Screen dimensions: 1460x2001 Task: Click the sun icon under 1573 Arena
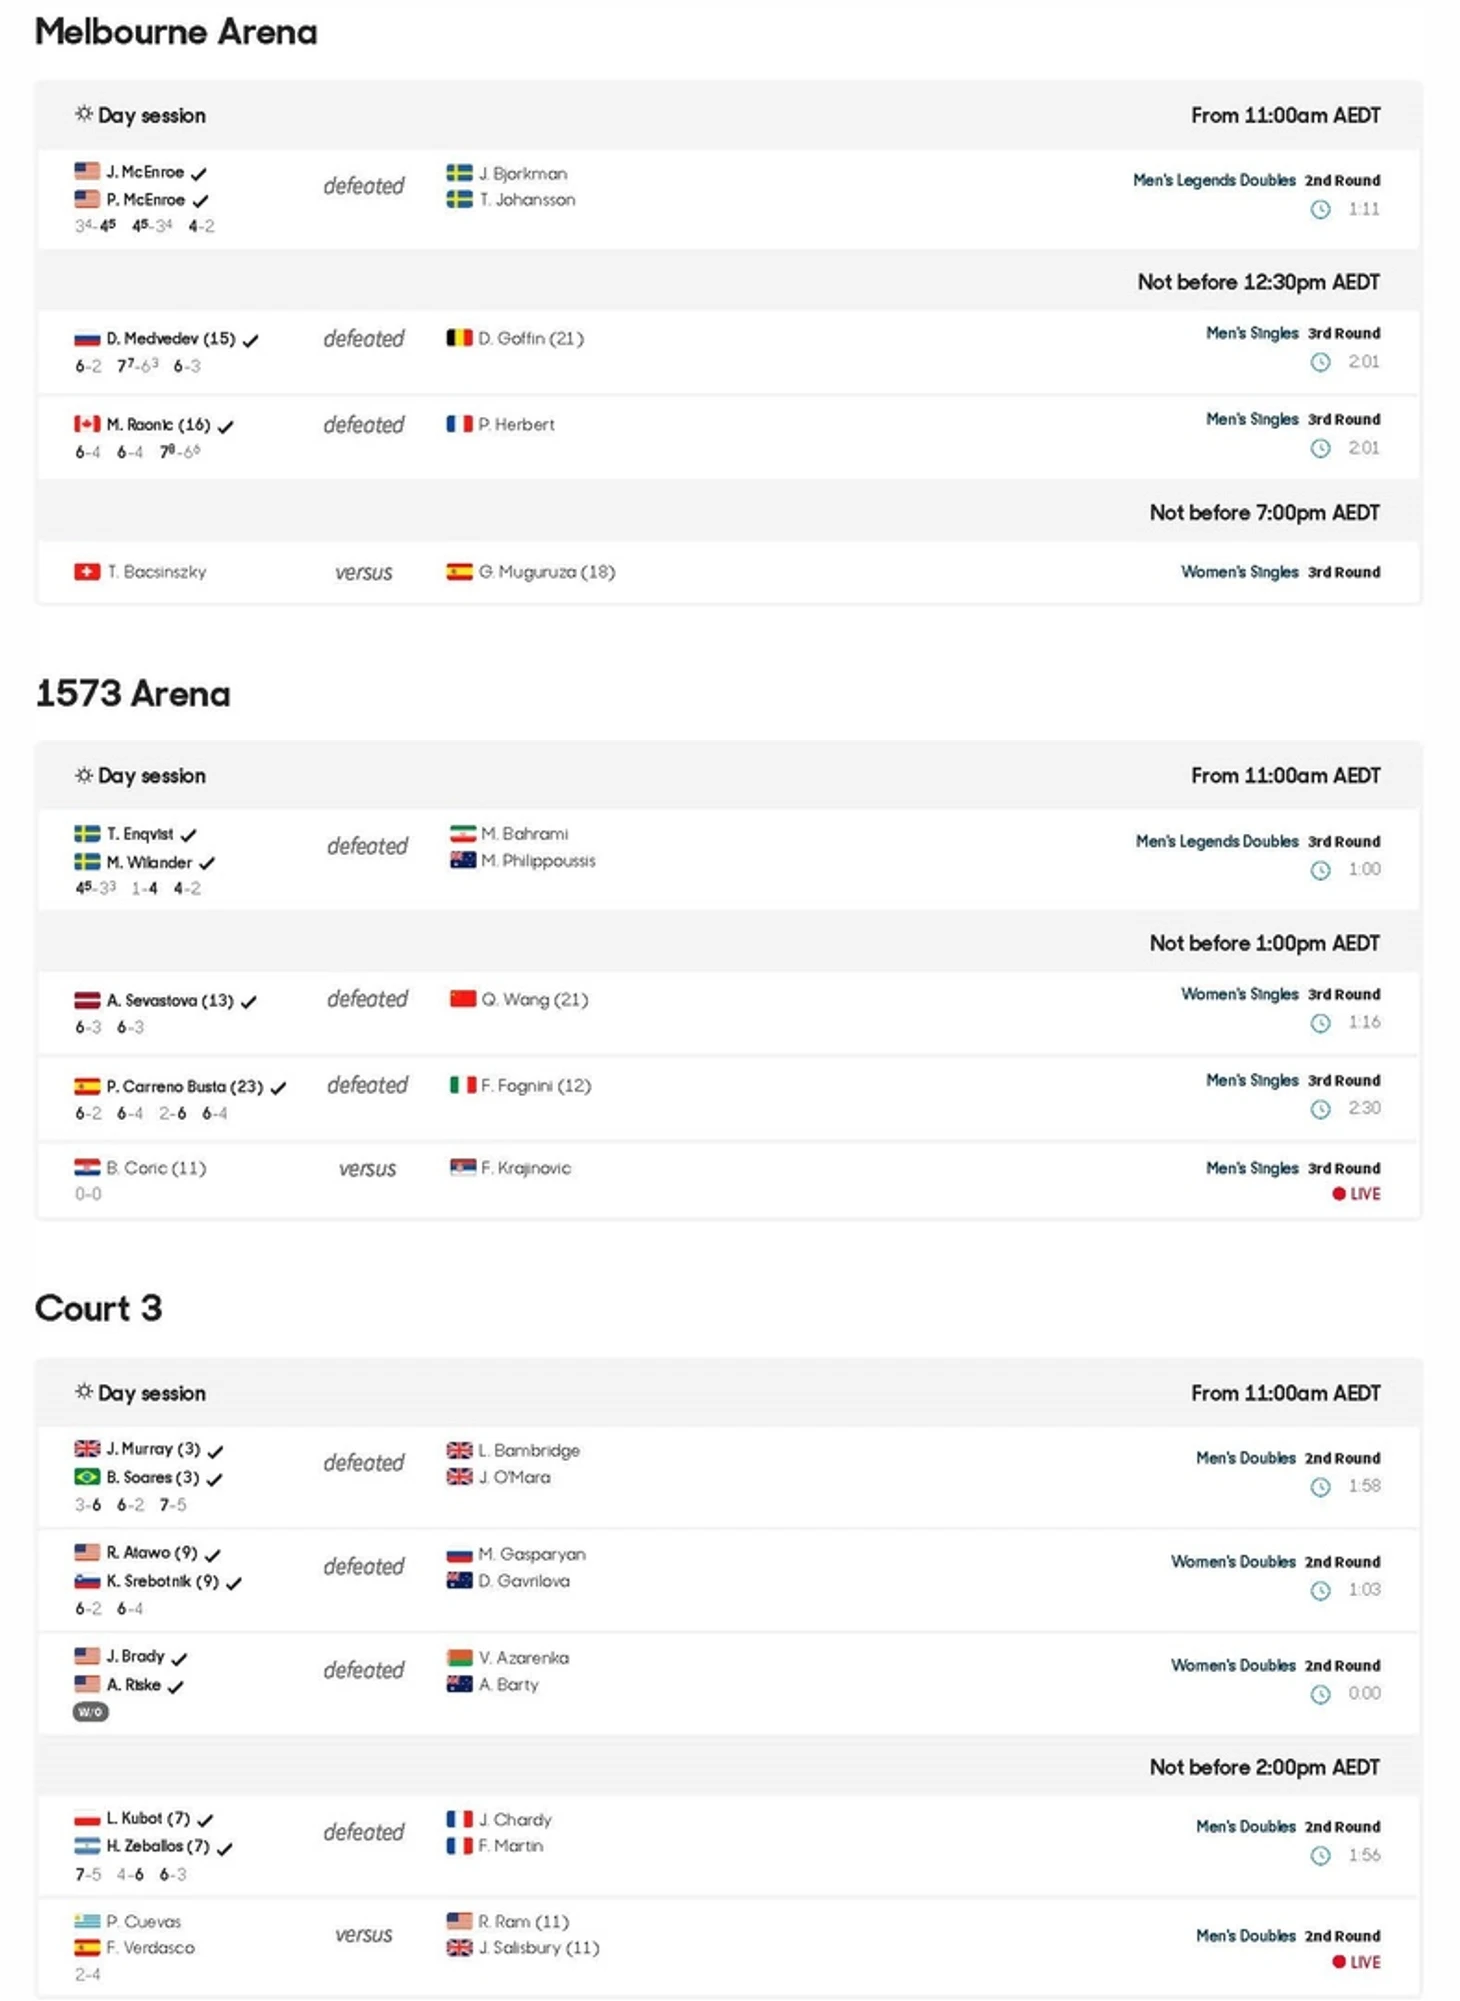(x=83, y=775)
